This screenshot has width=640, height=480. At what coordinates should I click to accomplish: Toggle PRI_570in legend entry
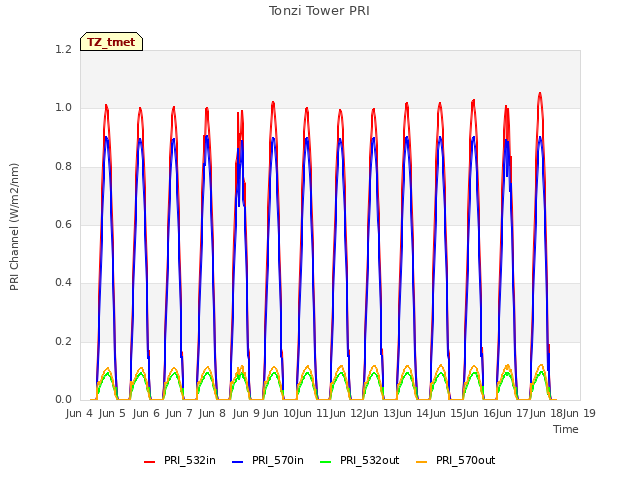click(268, 460)
